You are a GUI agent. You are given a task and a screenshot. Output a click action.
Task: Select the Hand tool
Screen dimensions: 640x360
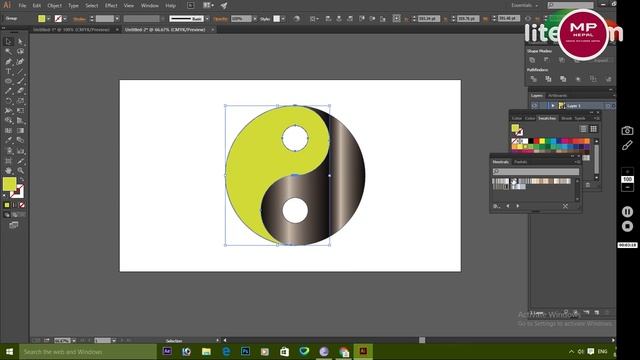point(8,171)
